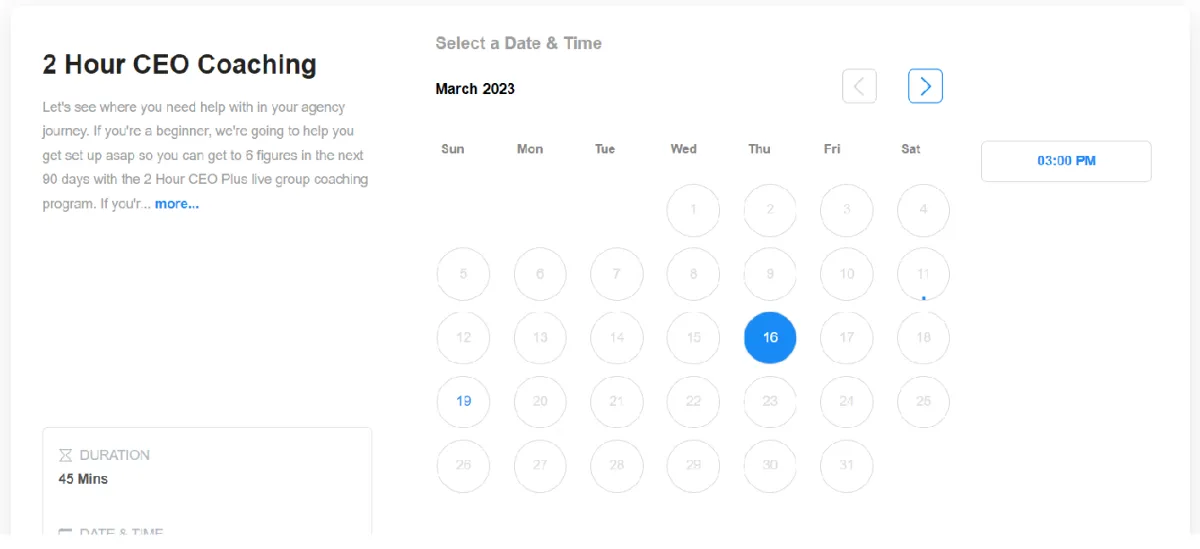The image size is (1200, 549).
Task: Select date 17 under Friday
Action: [x=846, y=338]
